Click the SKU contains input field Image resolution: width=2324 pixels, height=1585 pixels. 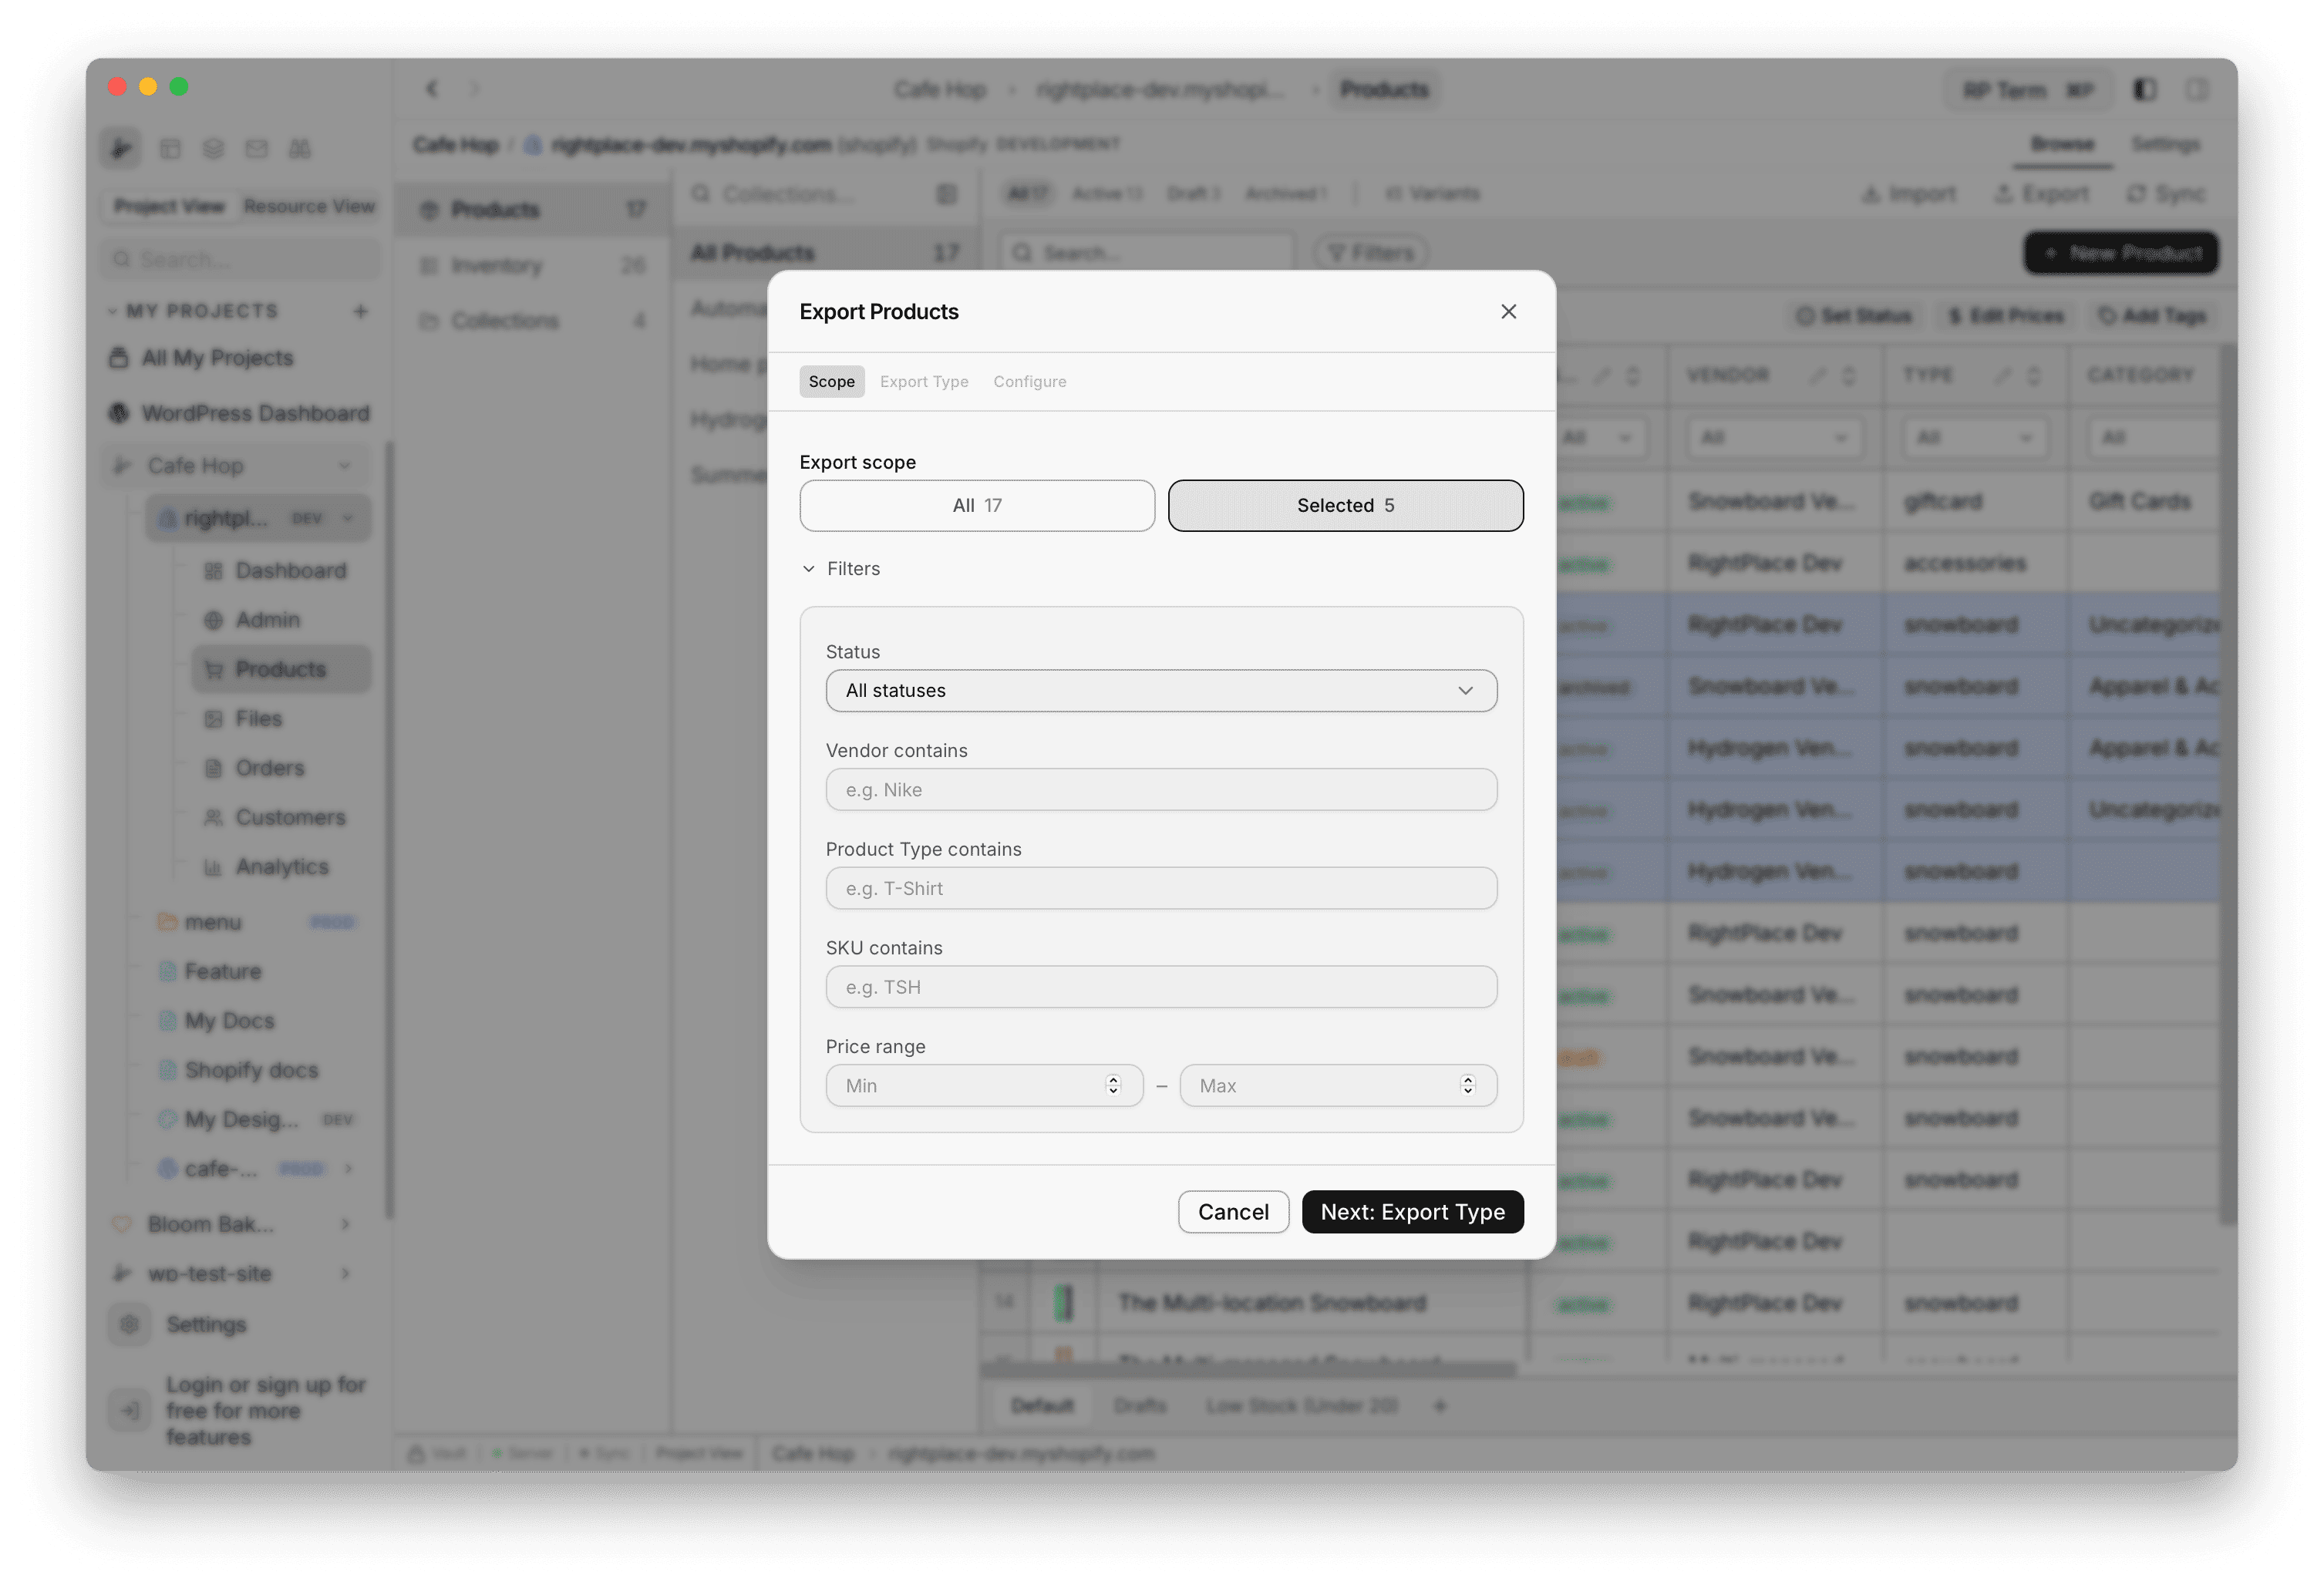1160,987
